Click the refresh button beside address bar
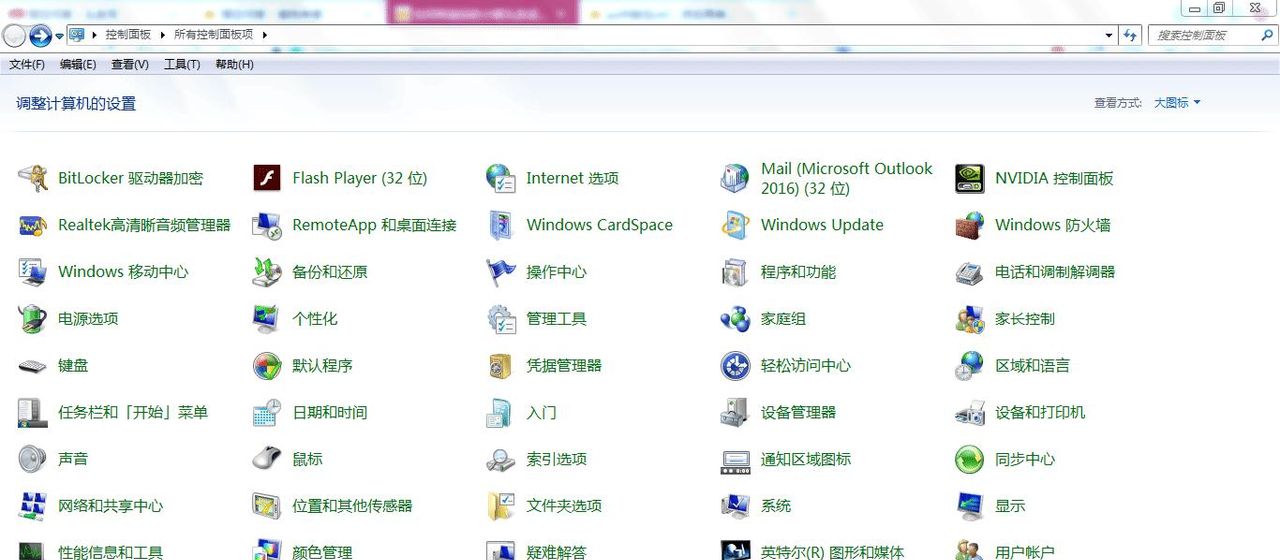Viewport: 1280px width, 560px height. 1130,35
